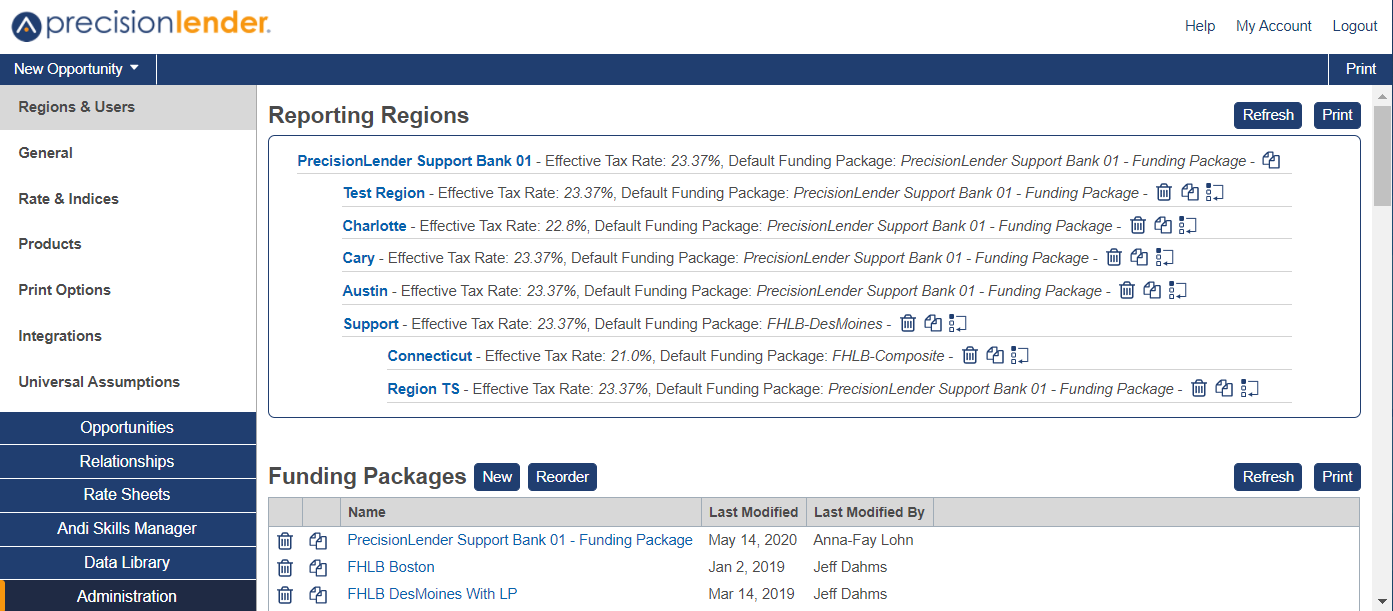Click the Name column header

[521, 512]
